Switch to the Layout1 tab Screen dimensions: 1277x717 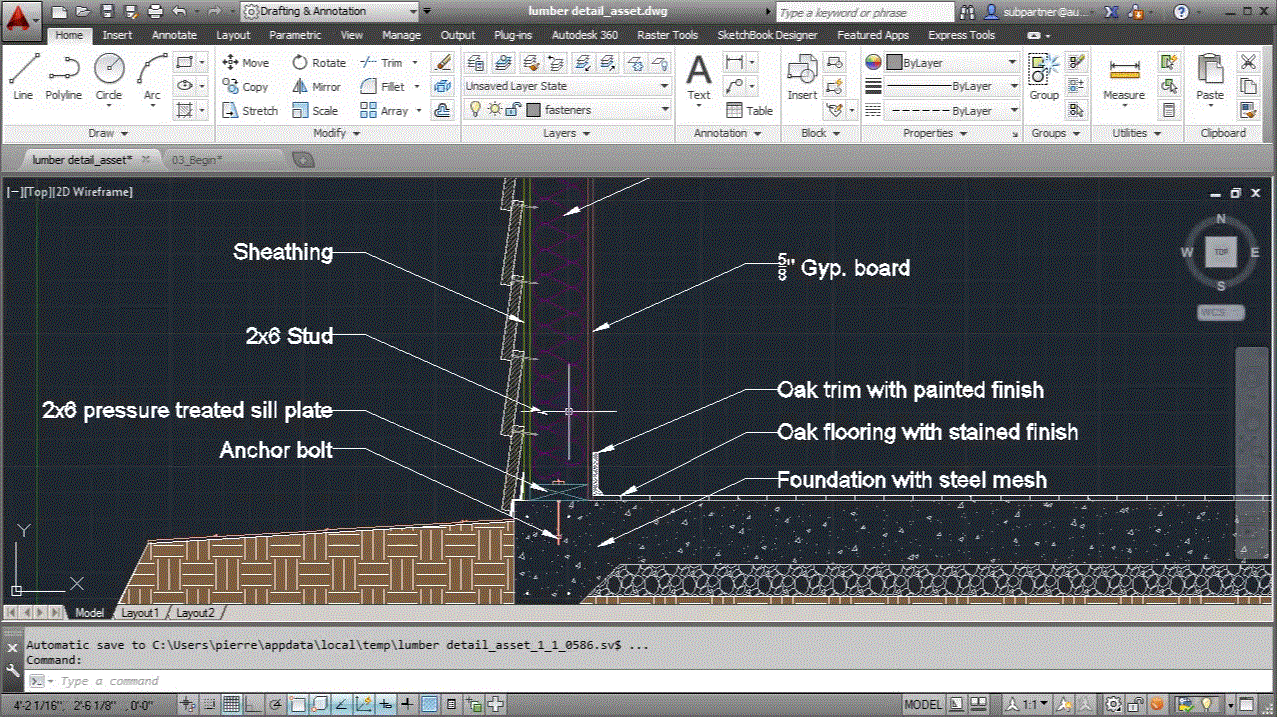140,613
